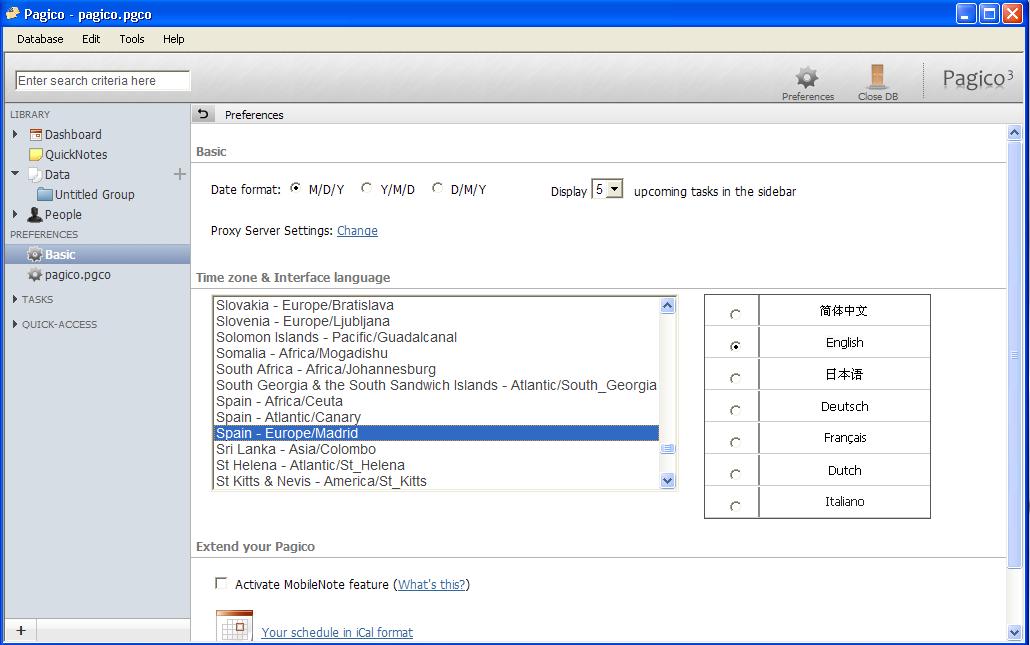
Task: Click the search criteria input field
Action: tap(102, 80)
